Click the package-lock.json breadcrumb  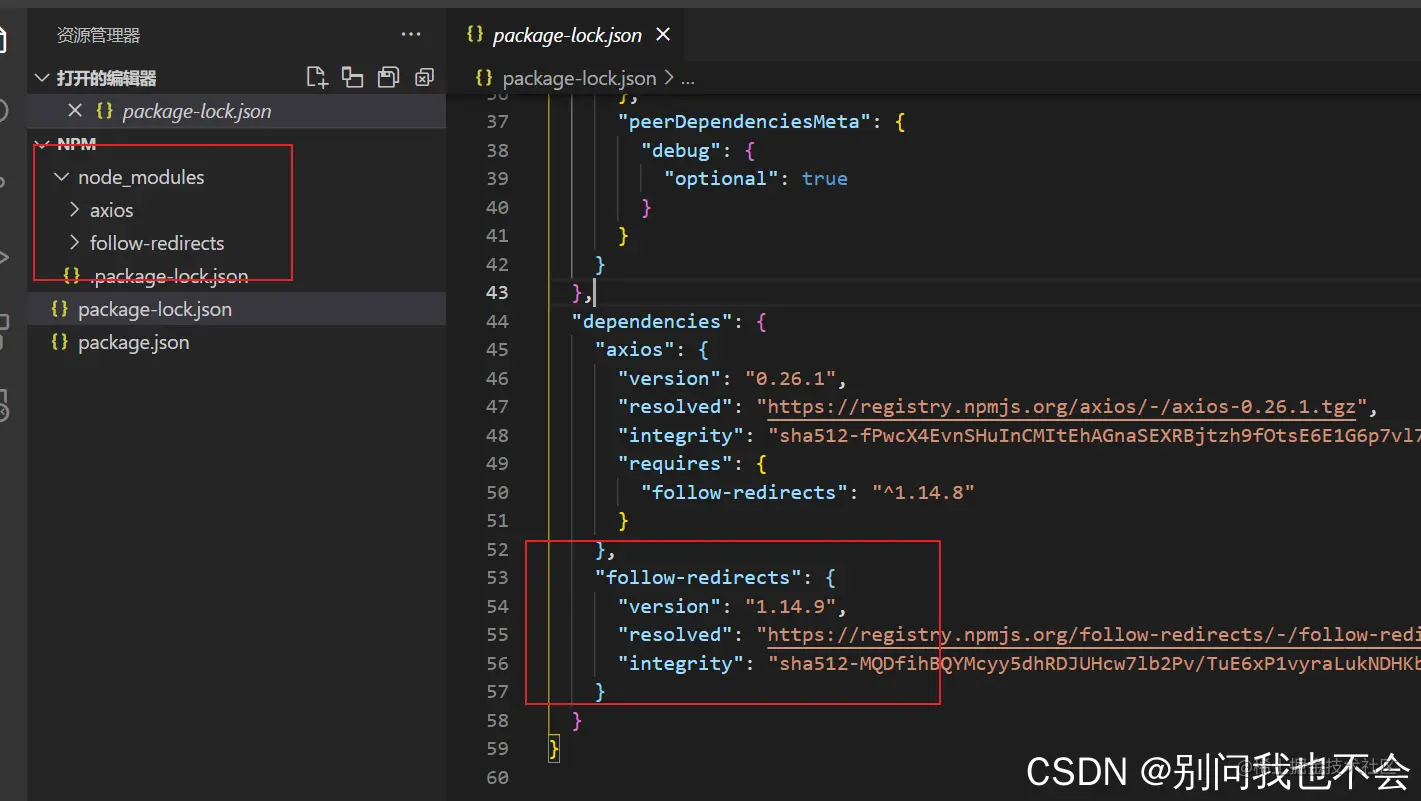point(579,78)
